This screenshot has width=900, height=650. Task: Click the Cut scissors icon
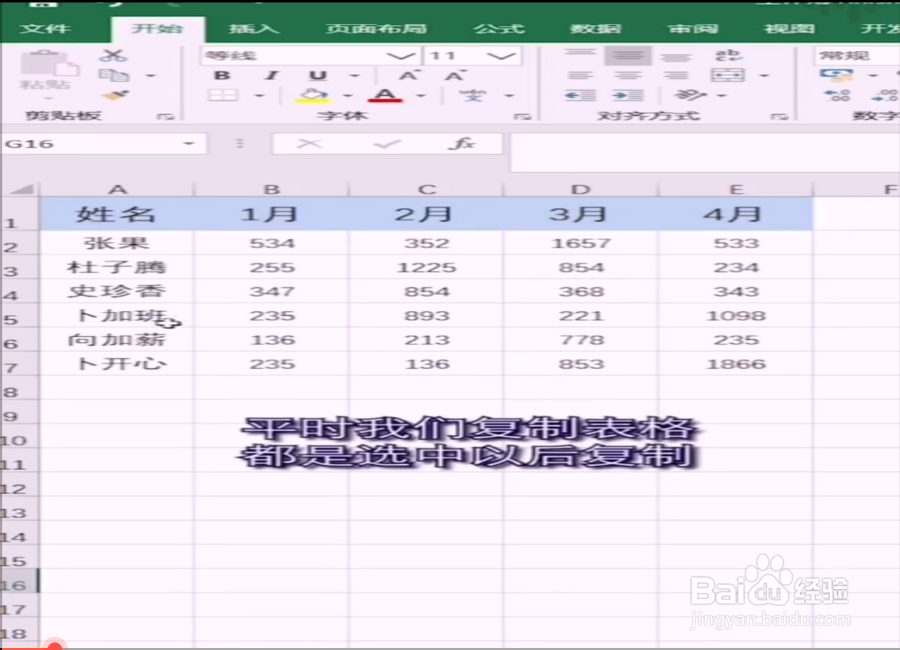pos(113,56)
